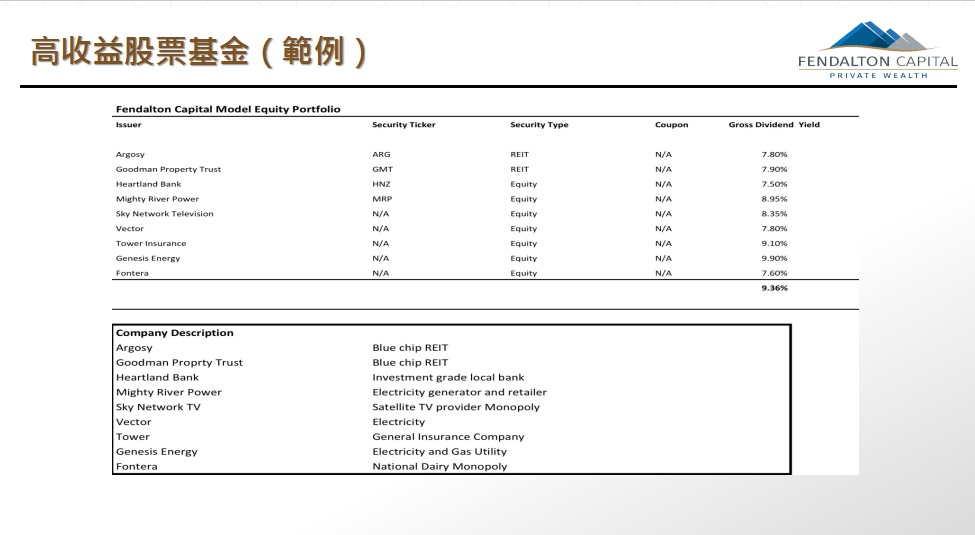This screenshot has width=975, height=535.
Task: Click the 9.90% dividend yield value
Action: tap(774, 258)
